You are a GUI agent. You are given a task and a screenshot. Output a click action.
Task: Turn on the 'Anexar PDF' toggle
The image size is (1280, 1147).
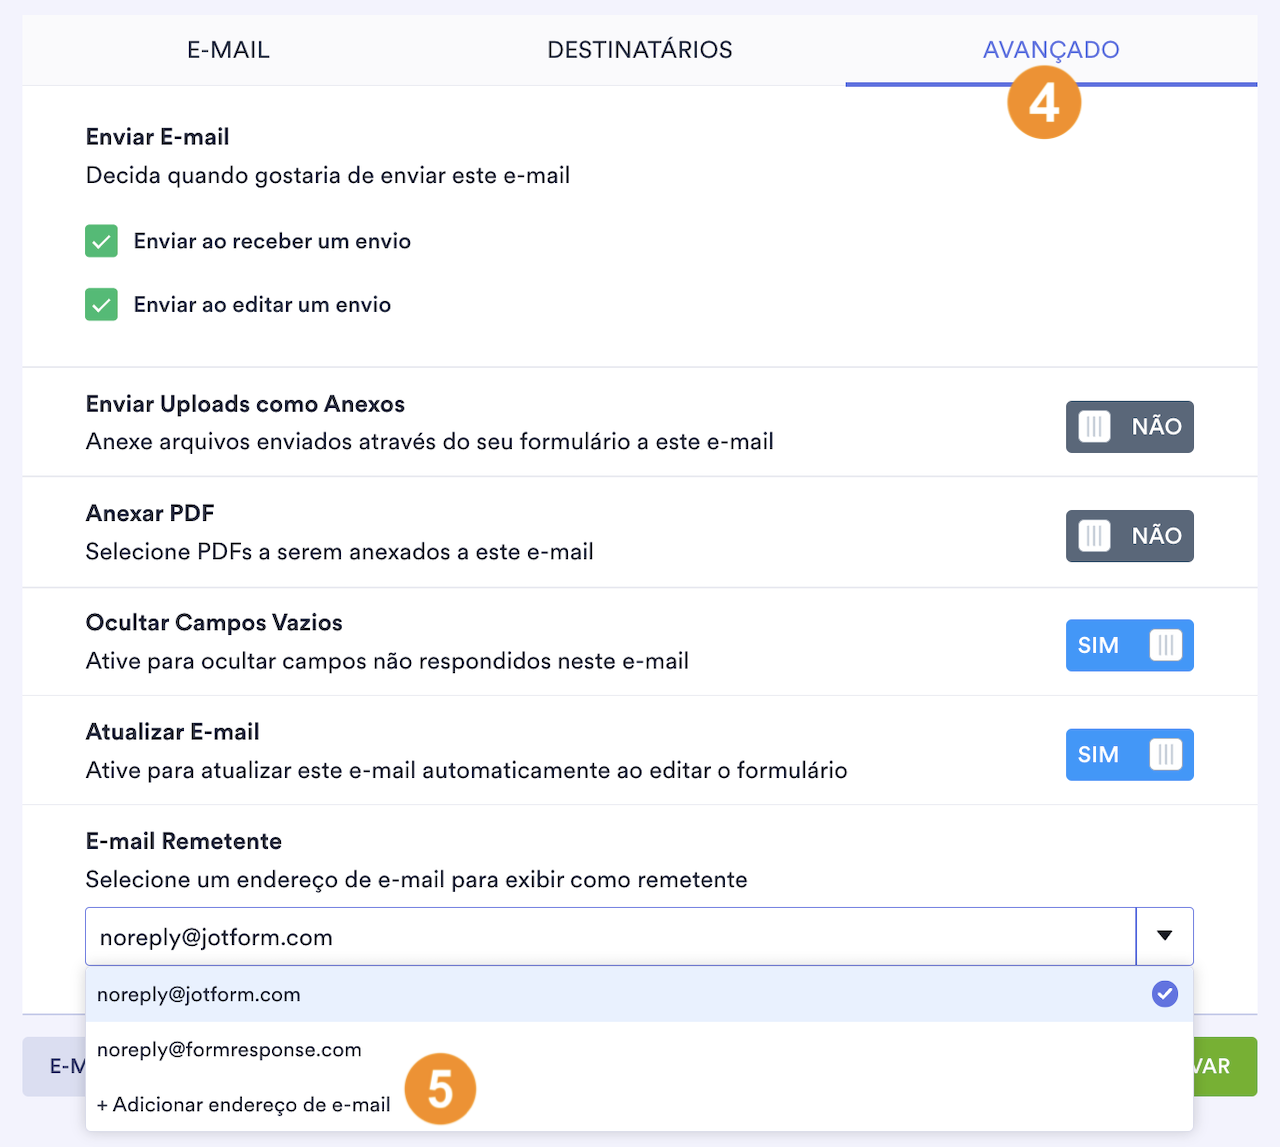1129,536
